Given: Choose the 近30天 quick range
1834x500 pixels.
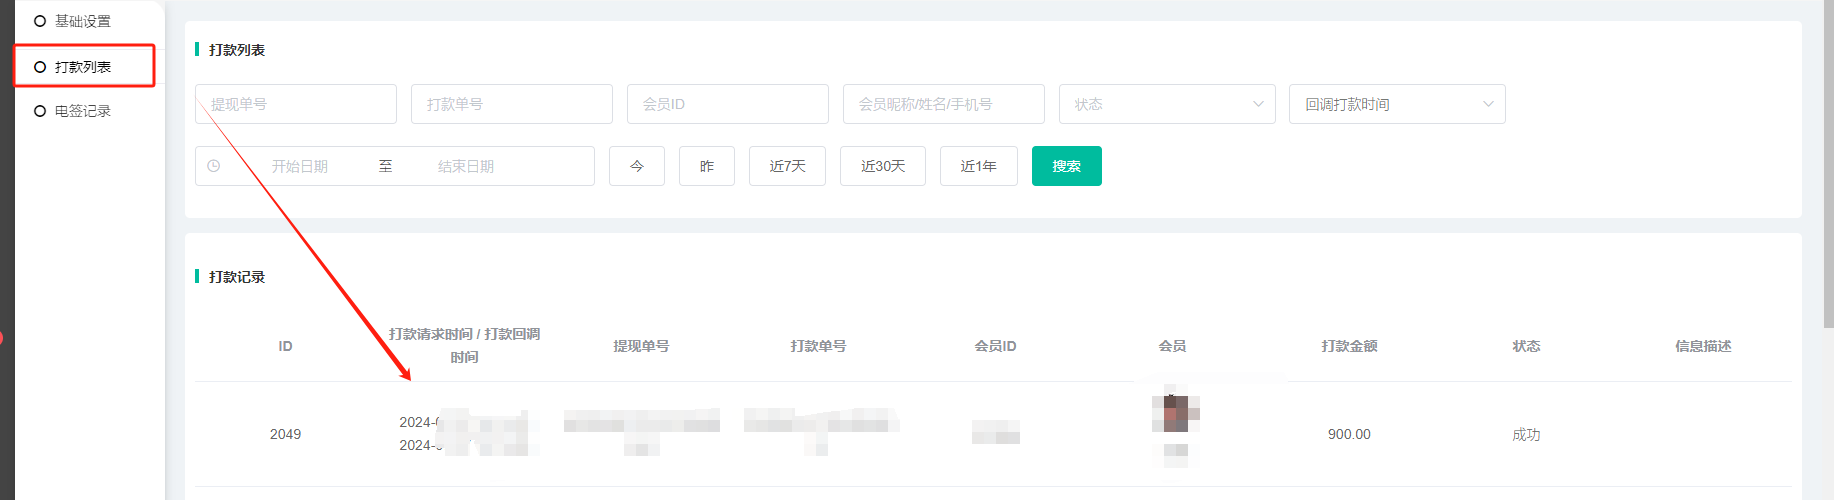Looking at the screenshot, I should point(883,166).
